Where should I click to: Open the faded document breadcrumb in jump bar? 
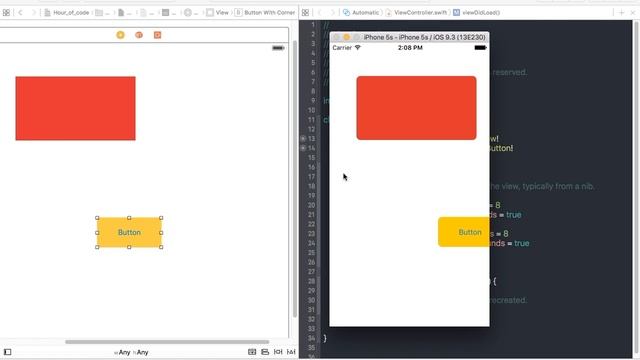coord(147,13)
